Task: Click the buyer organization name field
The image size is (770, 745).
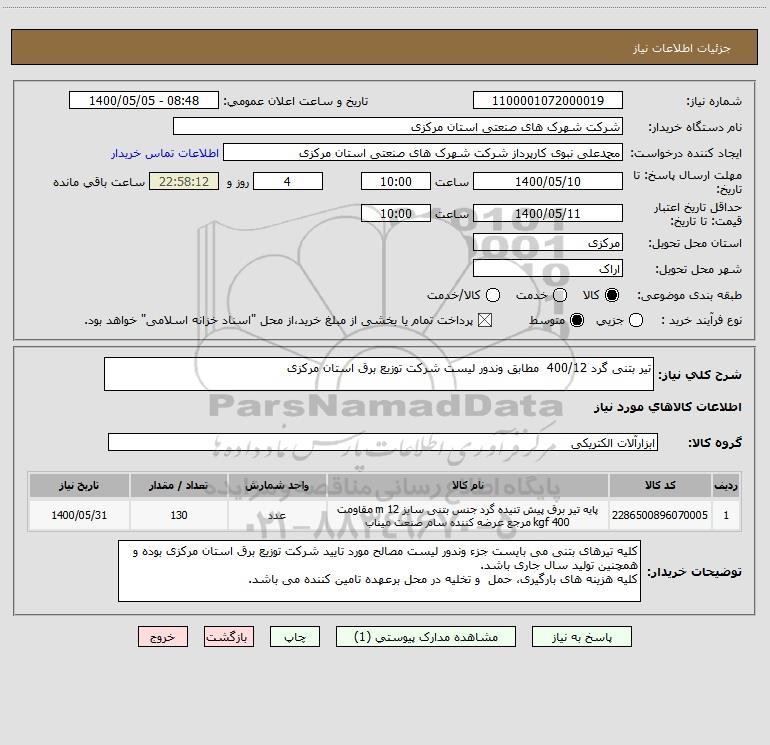Action: coord(398,127)
